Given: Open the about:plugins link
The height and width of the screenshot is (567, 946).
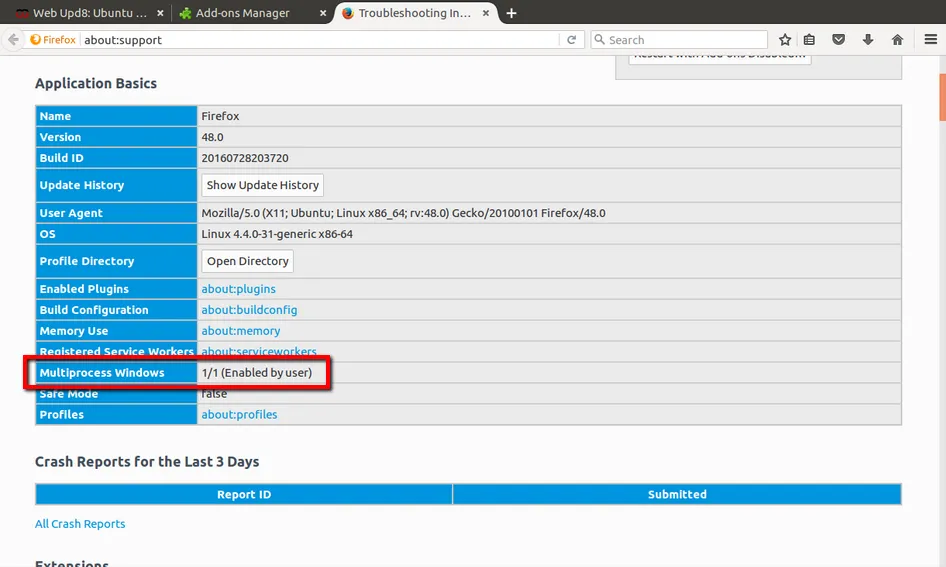Looking at the screenshot, I should 238,289.
